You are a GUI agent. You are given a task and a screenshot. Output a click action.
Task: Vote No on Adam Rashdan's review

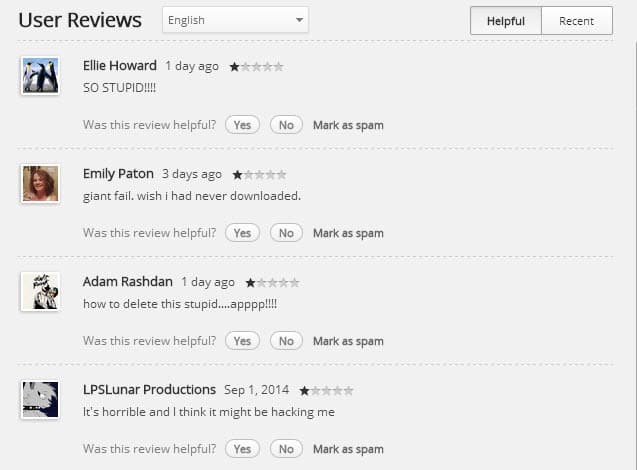click(x=286, y=341)
